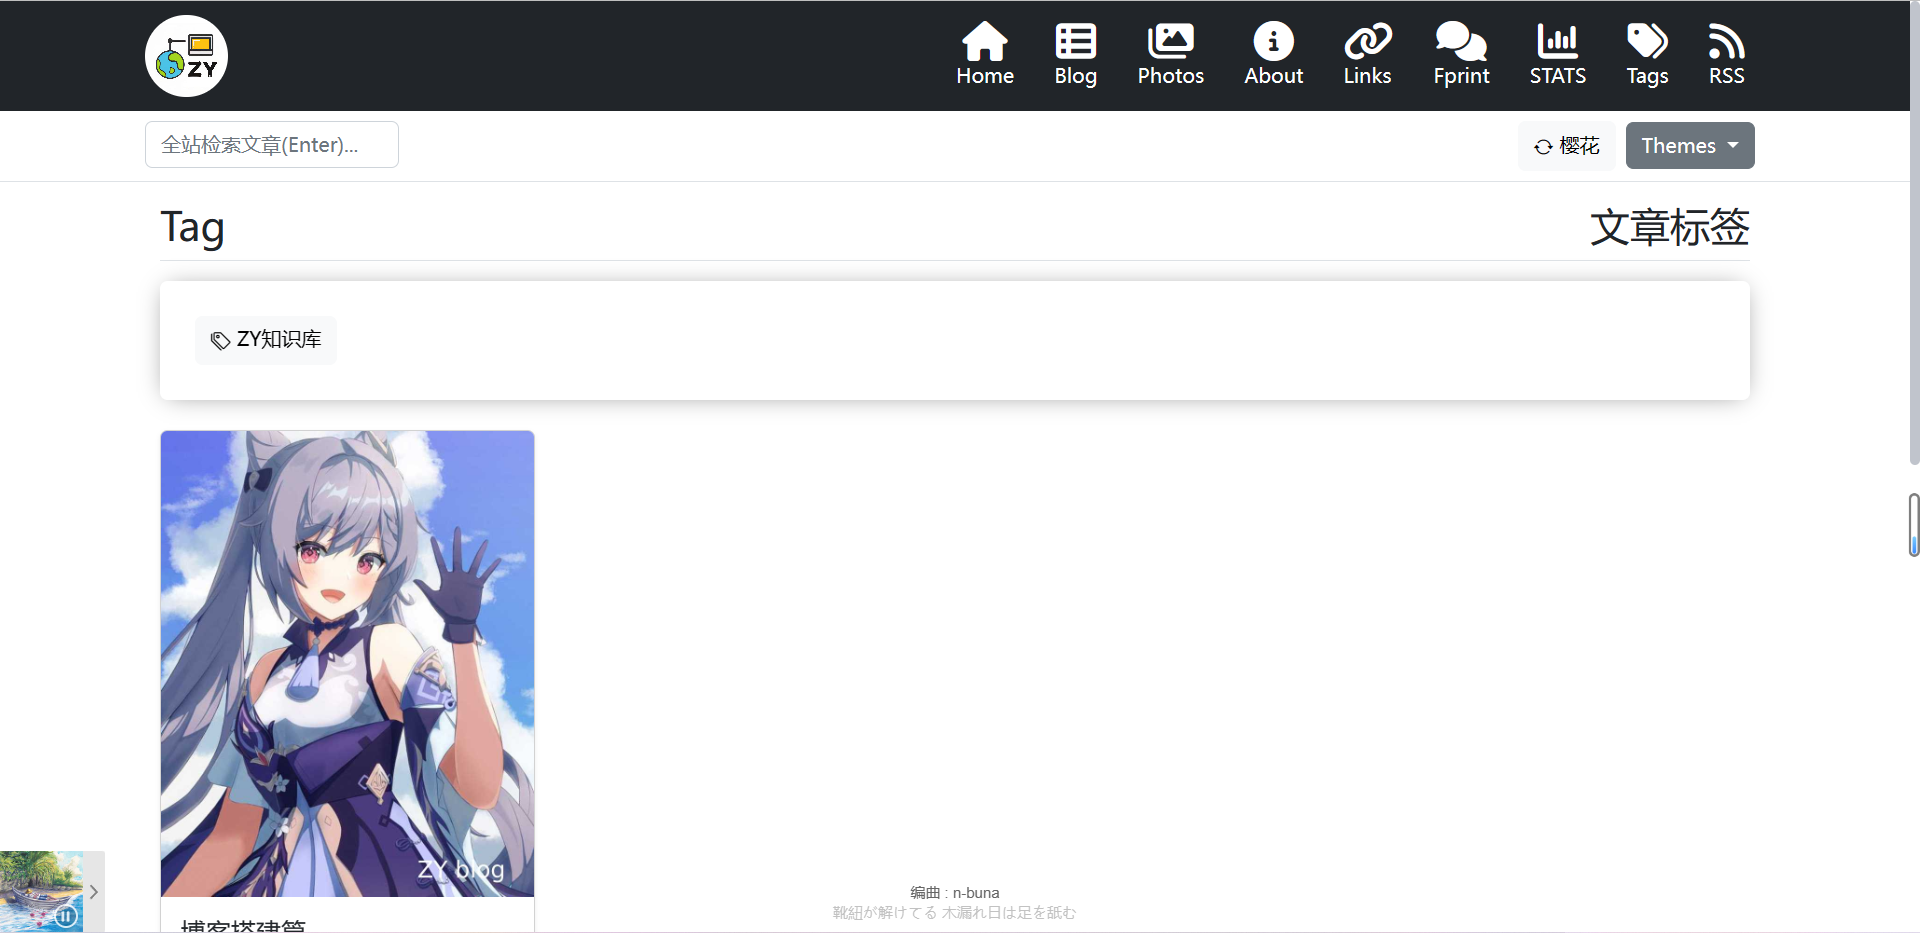Click the 文章标签 heading text
Viewport: 1920px width, 933px height.
[1670, 228]
